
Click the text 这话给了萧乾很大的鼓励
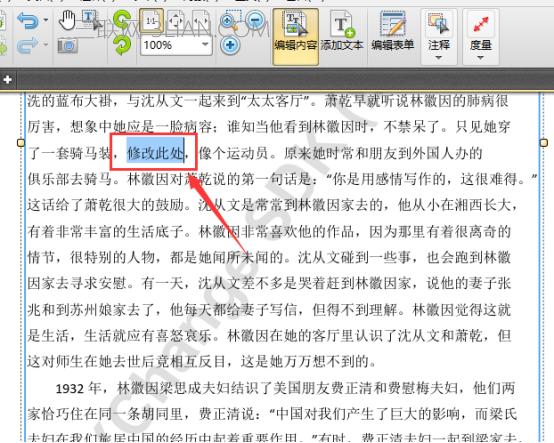[105, 205]
